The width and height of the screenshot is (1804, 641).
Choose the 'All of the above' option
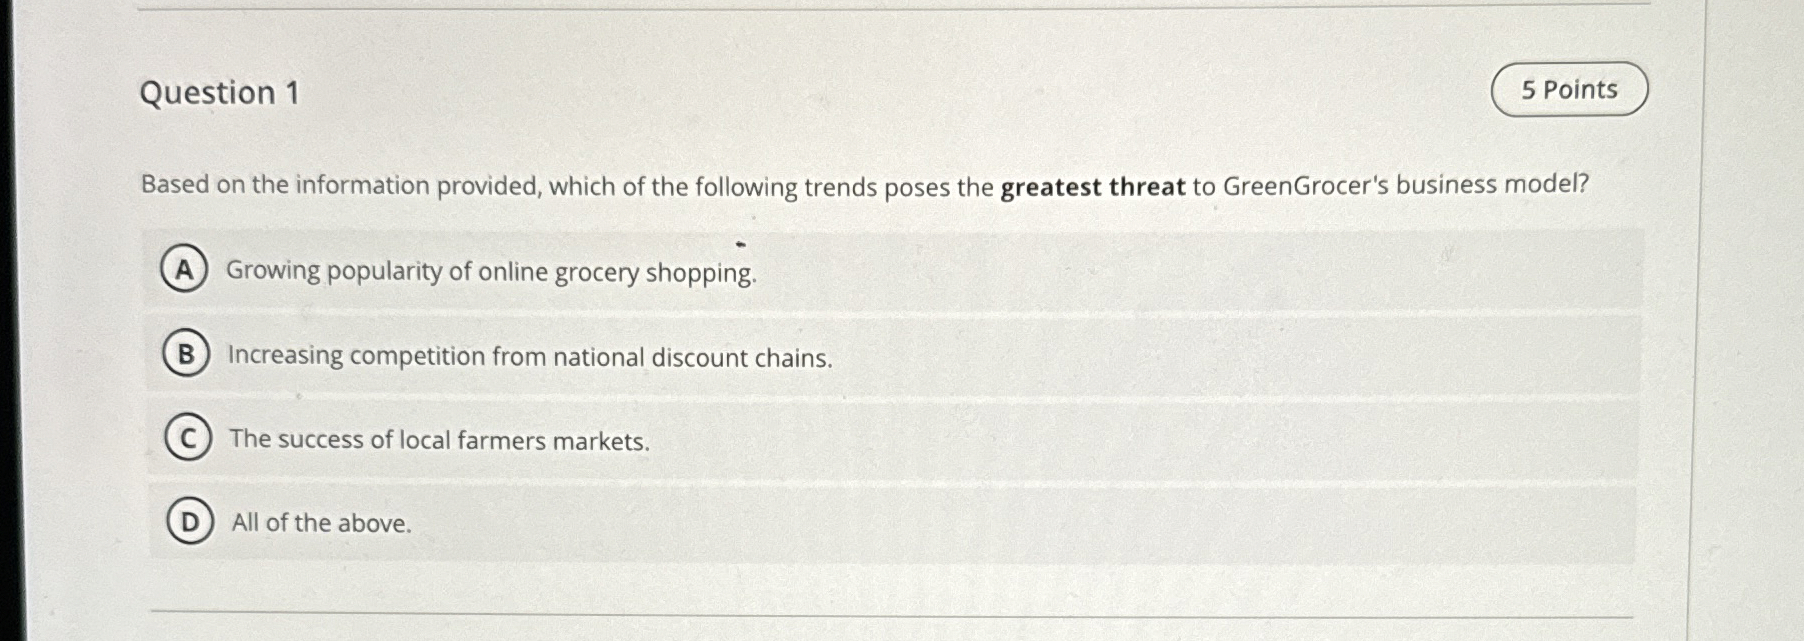tap(320, 523)
